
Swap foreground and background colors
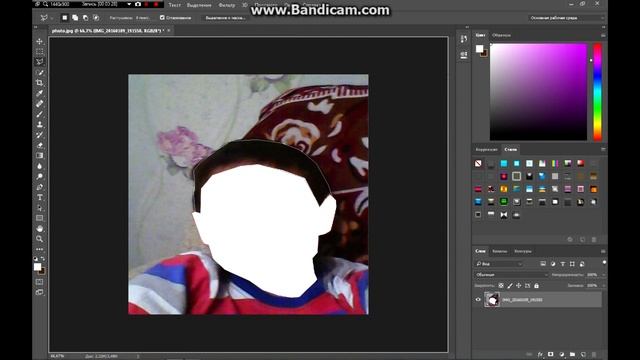(x=43, y=258)
